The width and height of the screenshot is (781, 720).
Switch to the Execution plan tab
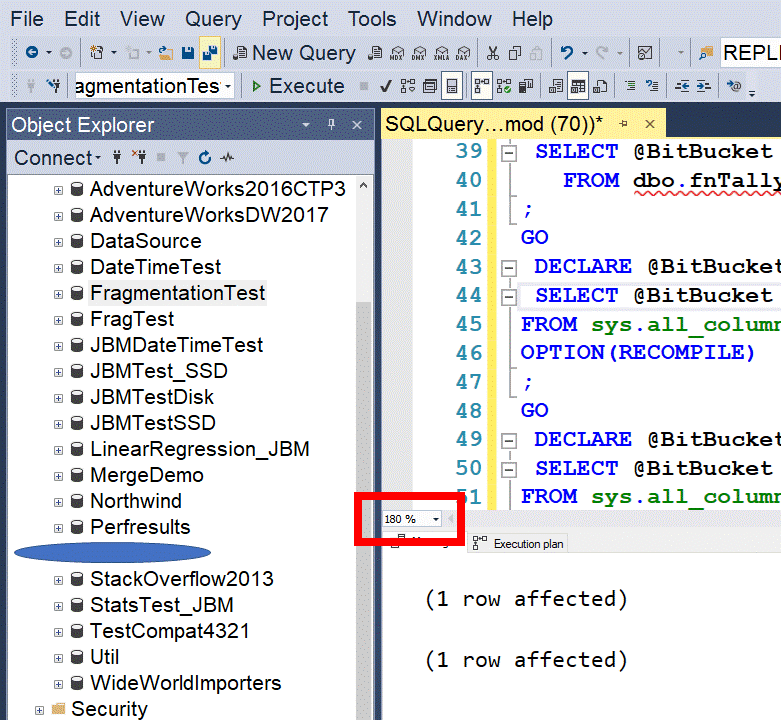pyautogui.click(x=519, y=544)
